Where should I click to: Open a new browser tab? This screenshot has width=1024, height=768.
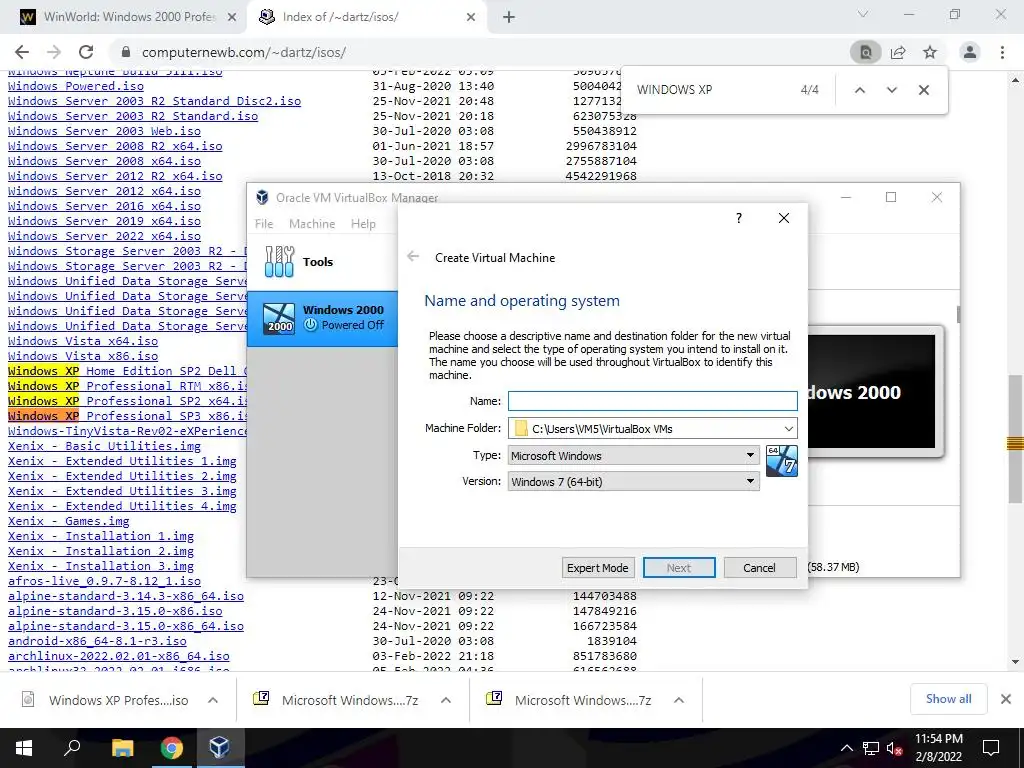509,17
